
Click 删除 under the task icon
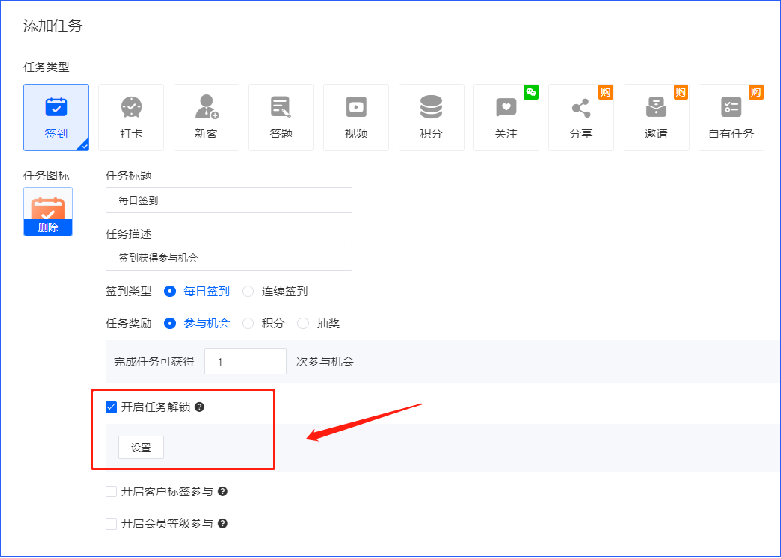coord(48,228)
